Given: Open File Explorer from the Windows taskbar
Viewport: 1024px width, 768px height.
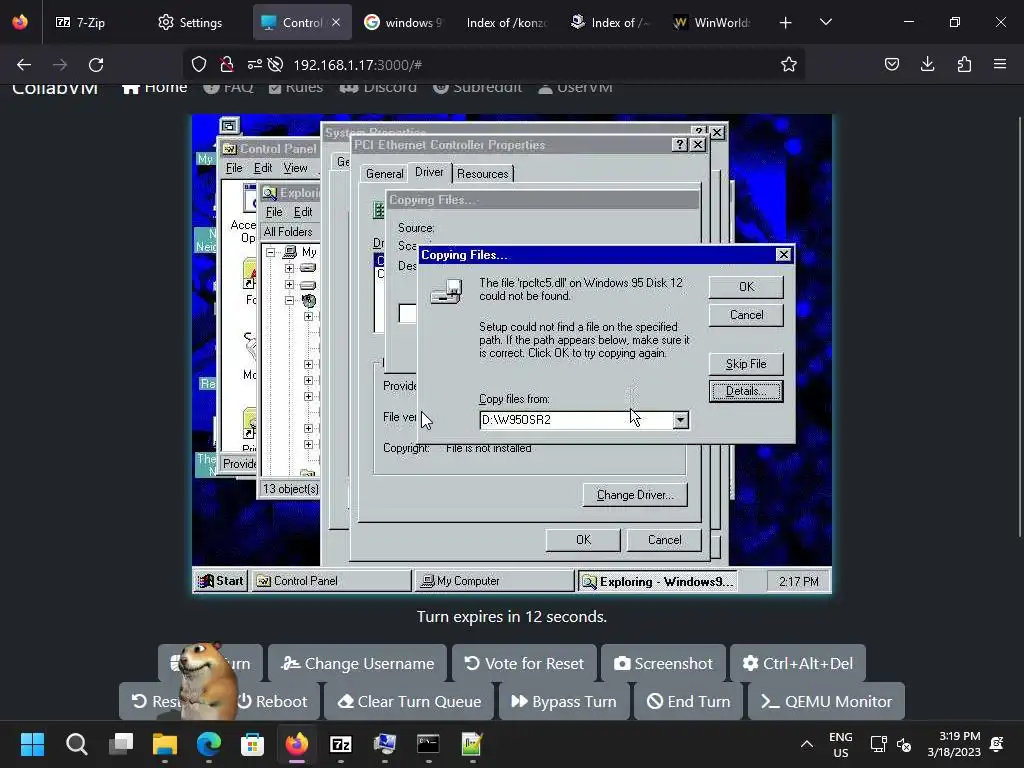Looking at the screenshot, I should point(165,744).
